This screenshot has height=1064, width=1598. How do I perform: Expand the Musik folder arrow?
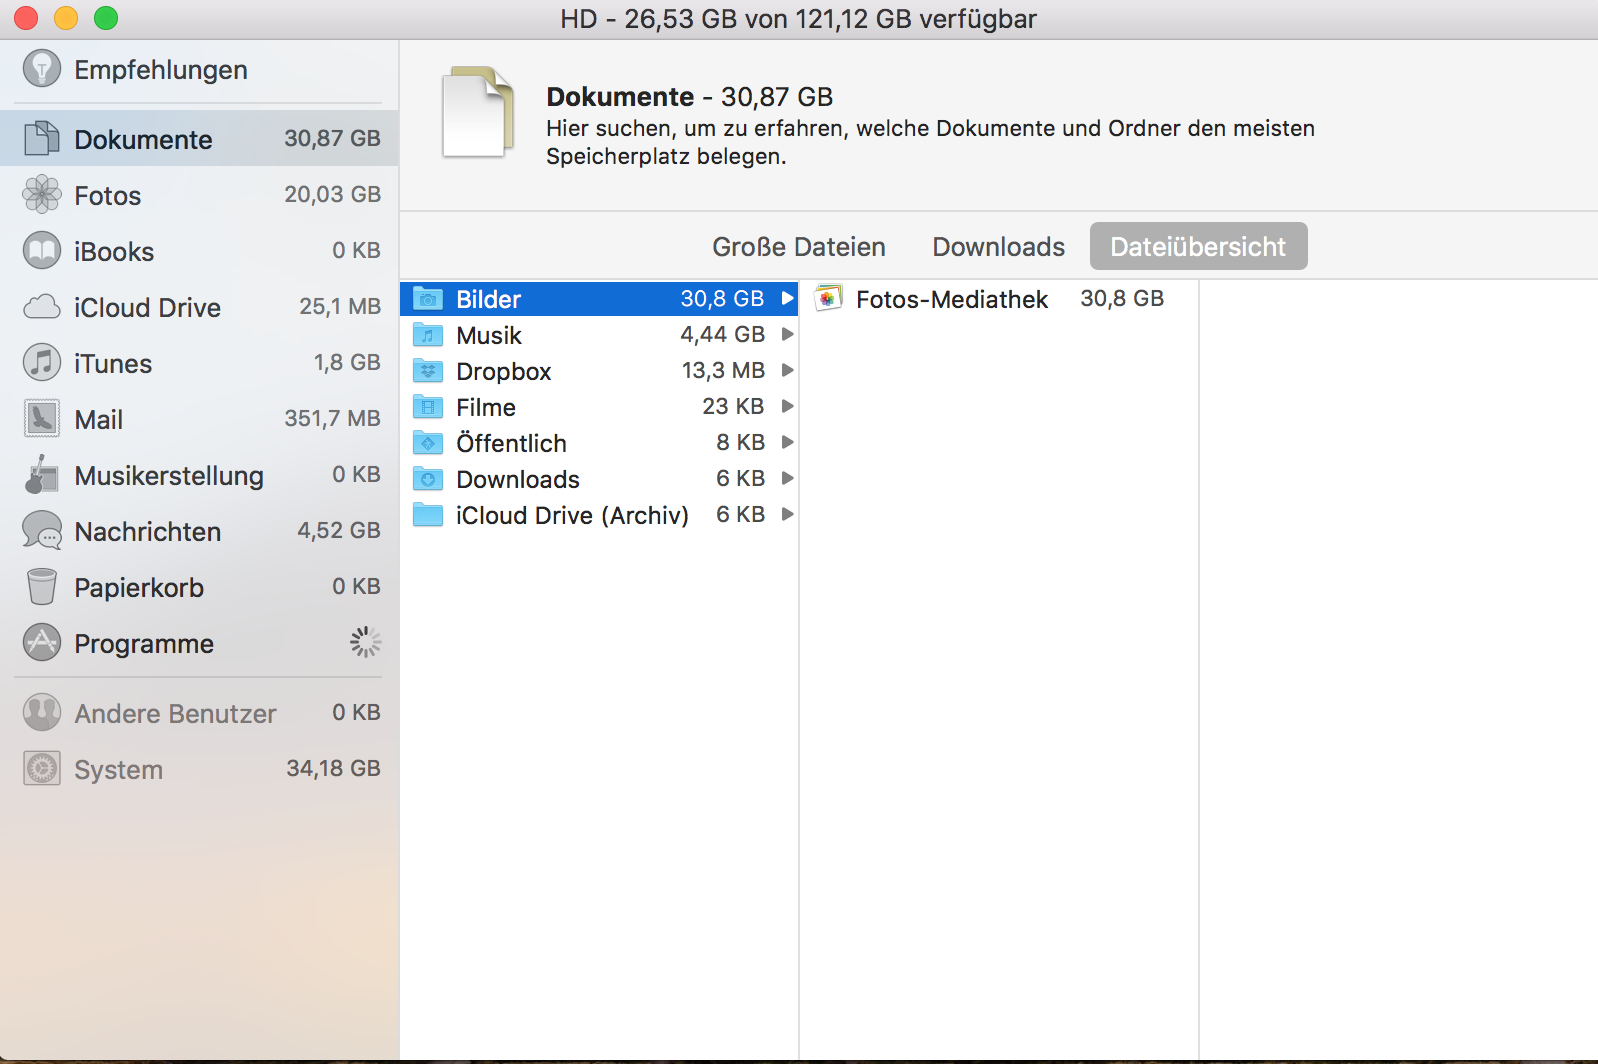point(788,334)
